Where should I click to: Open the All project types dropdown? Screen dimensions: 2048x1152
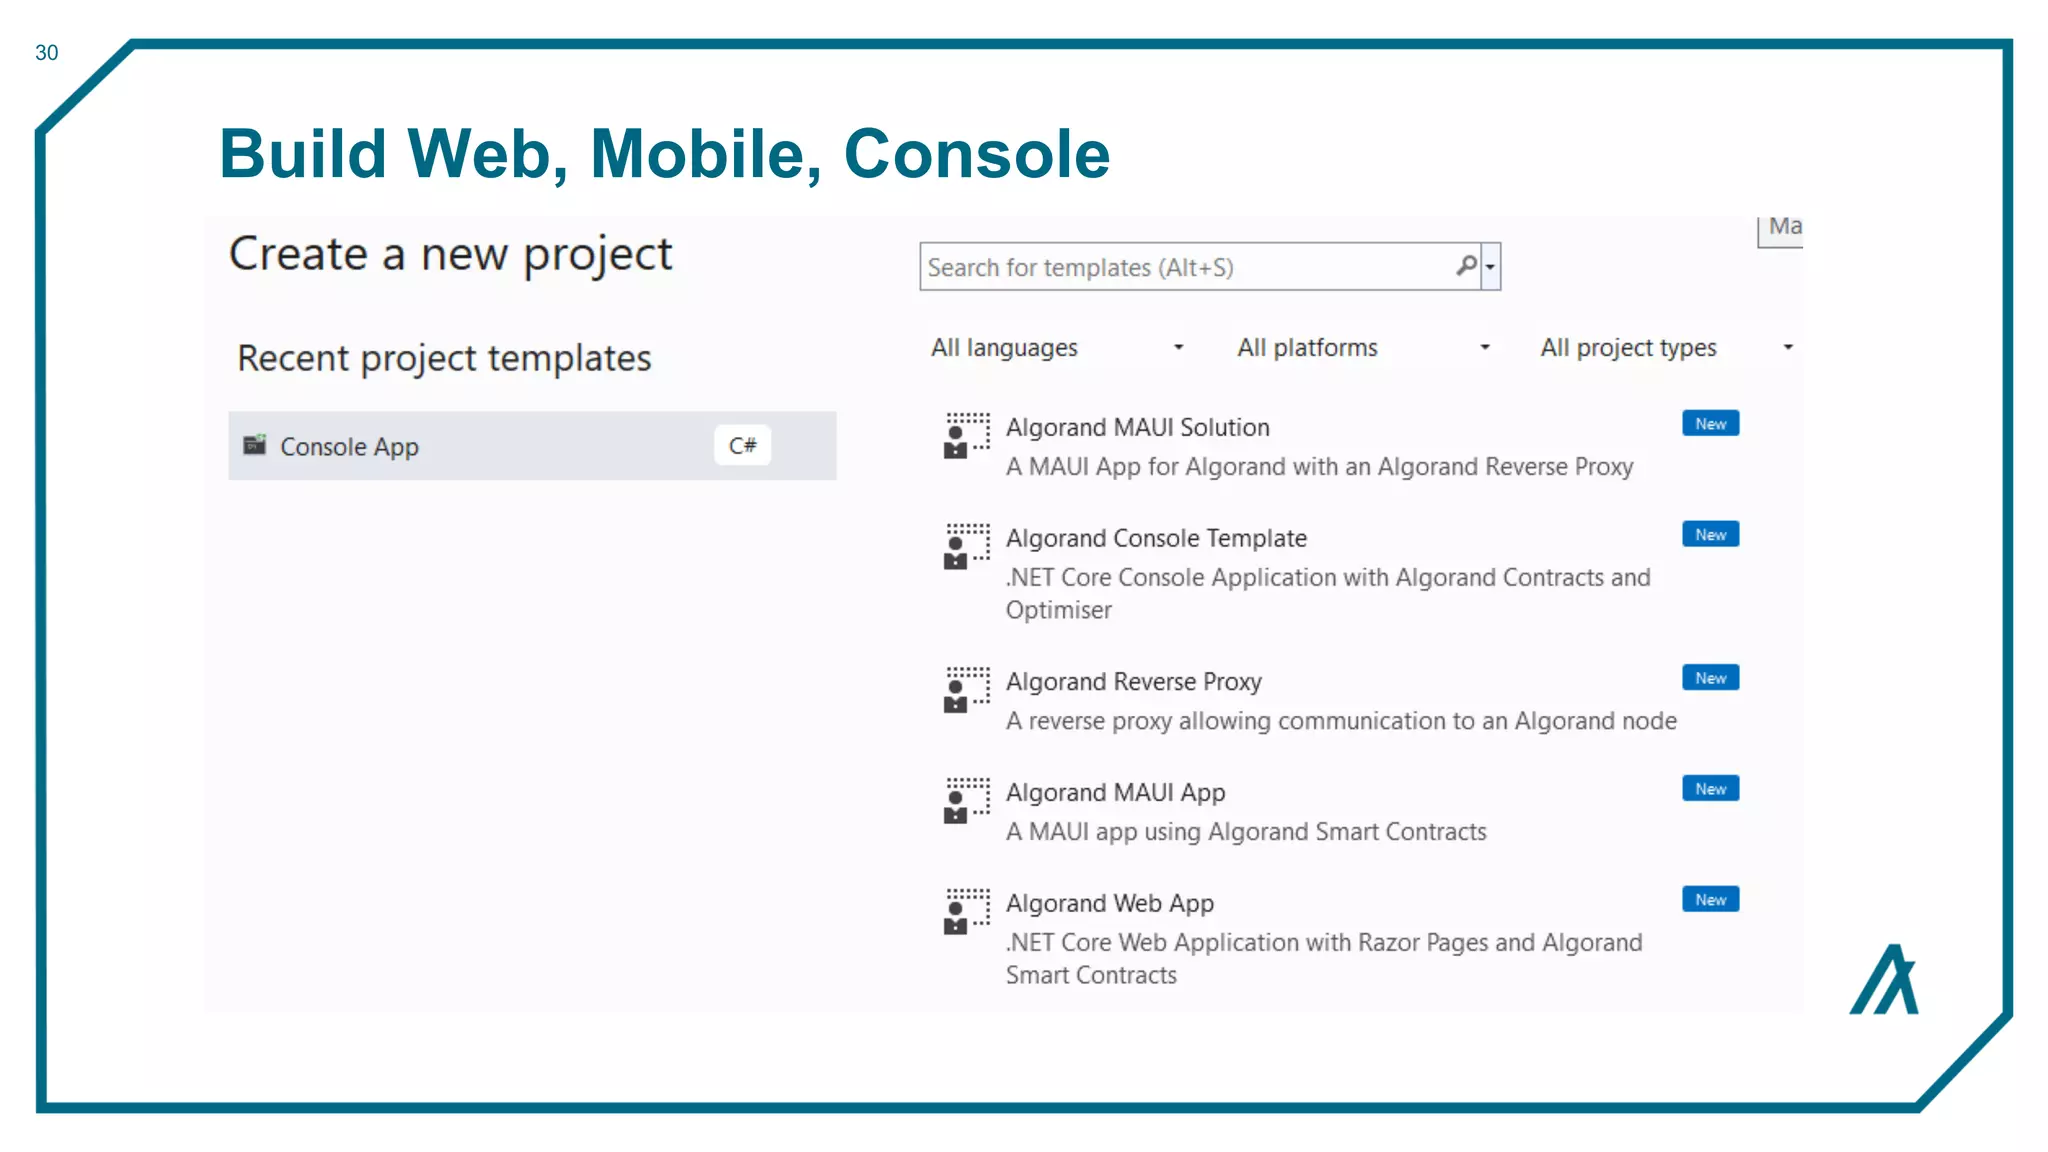point(1666,348)
